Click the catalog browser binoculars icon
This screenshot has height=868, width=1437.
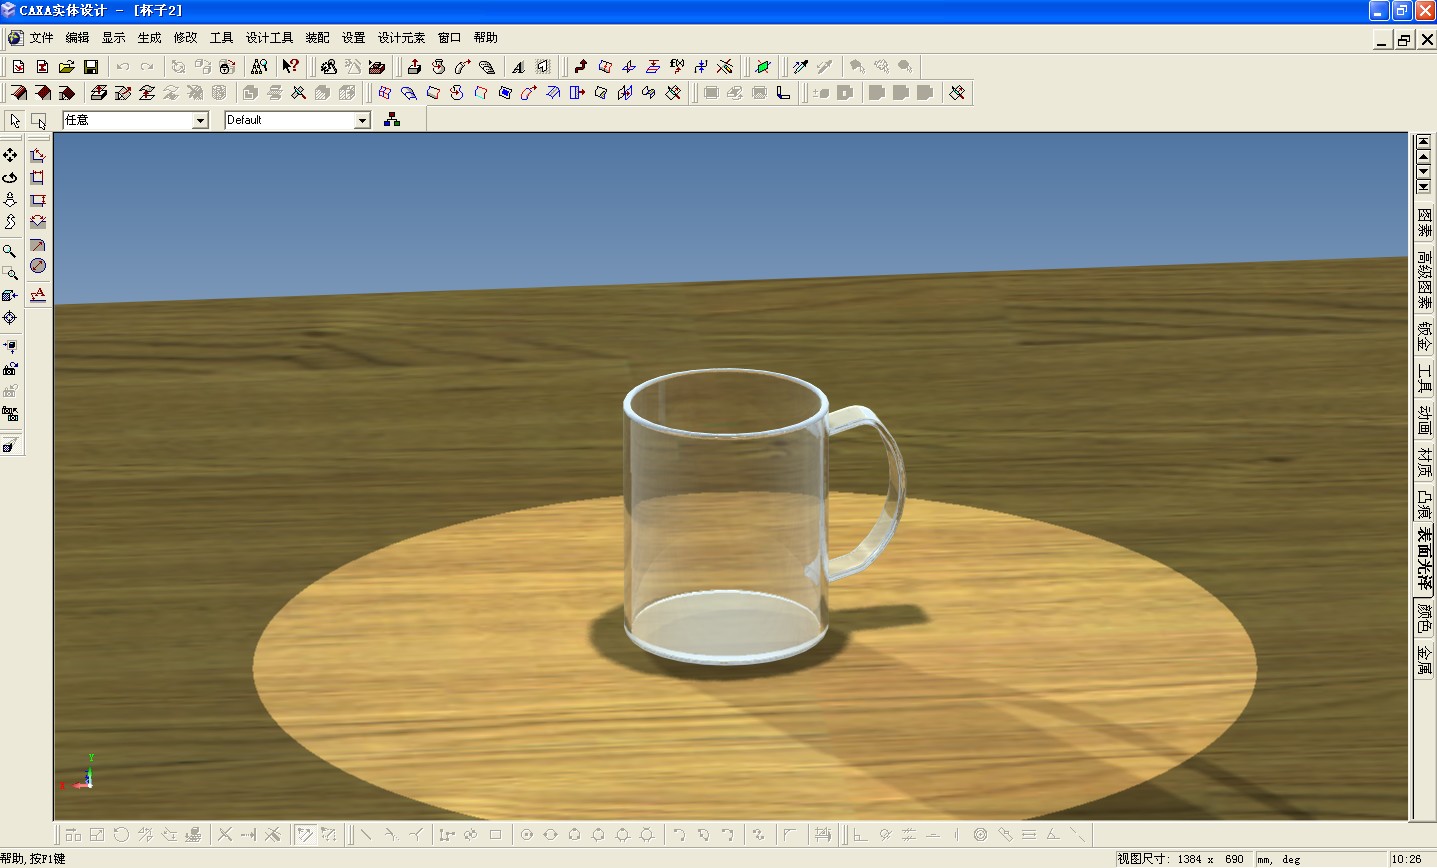point(259,67)
